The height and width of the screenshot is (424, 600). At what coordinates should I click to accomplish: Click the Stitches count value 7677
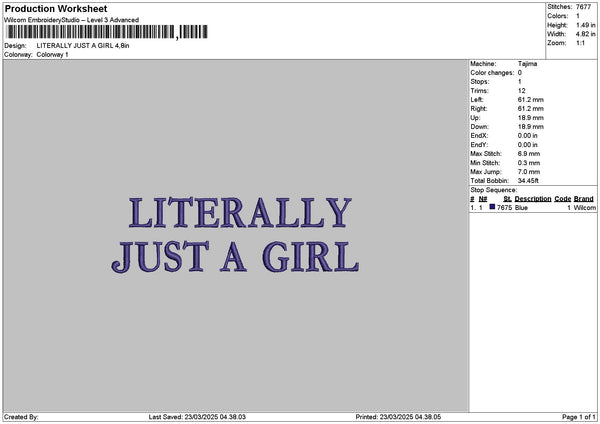pos(584,8)
